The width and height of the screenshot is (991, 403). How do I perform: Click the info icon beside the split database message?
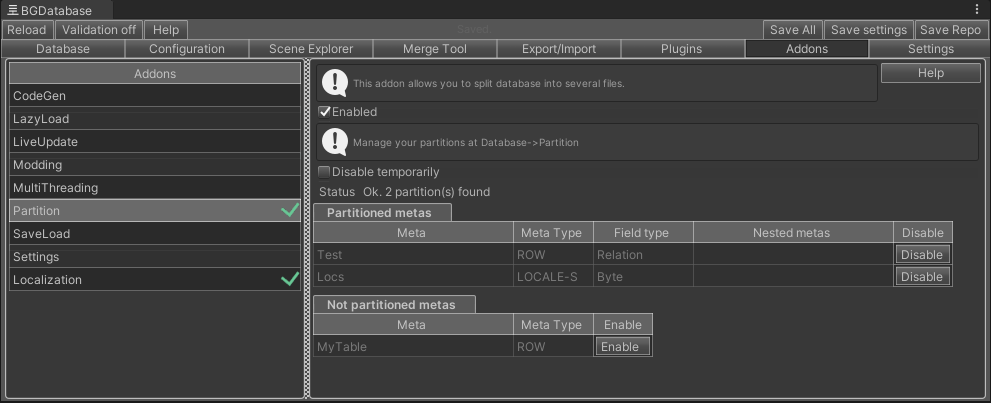pyautogui.click(x=335, y=83)
